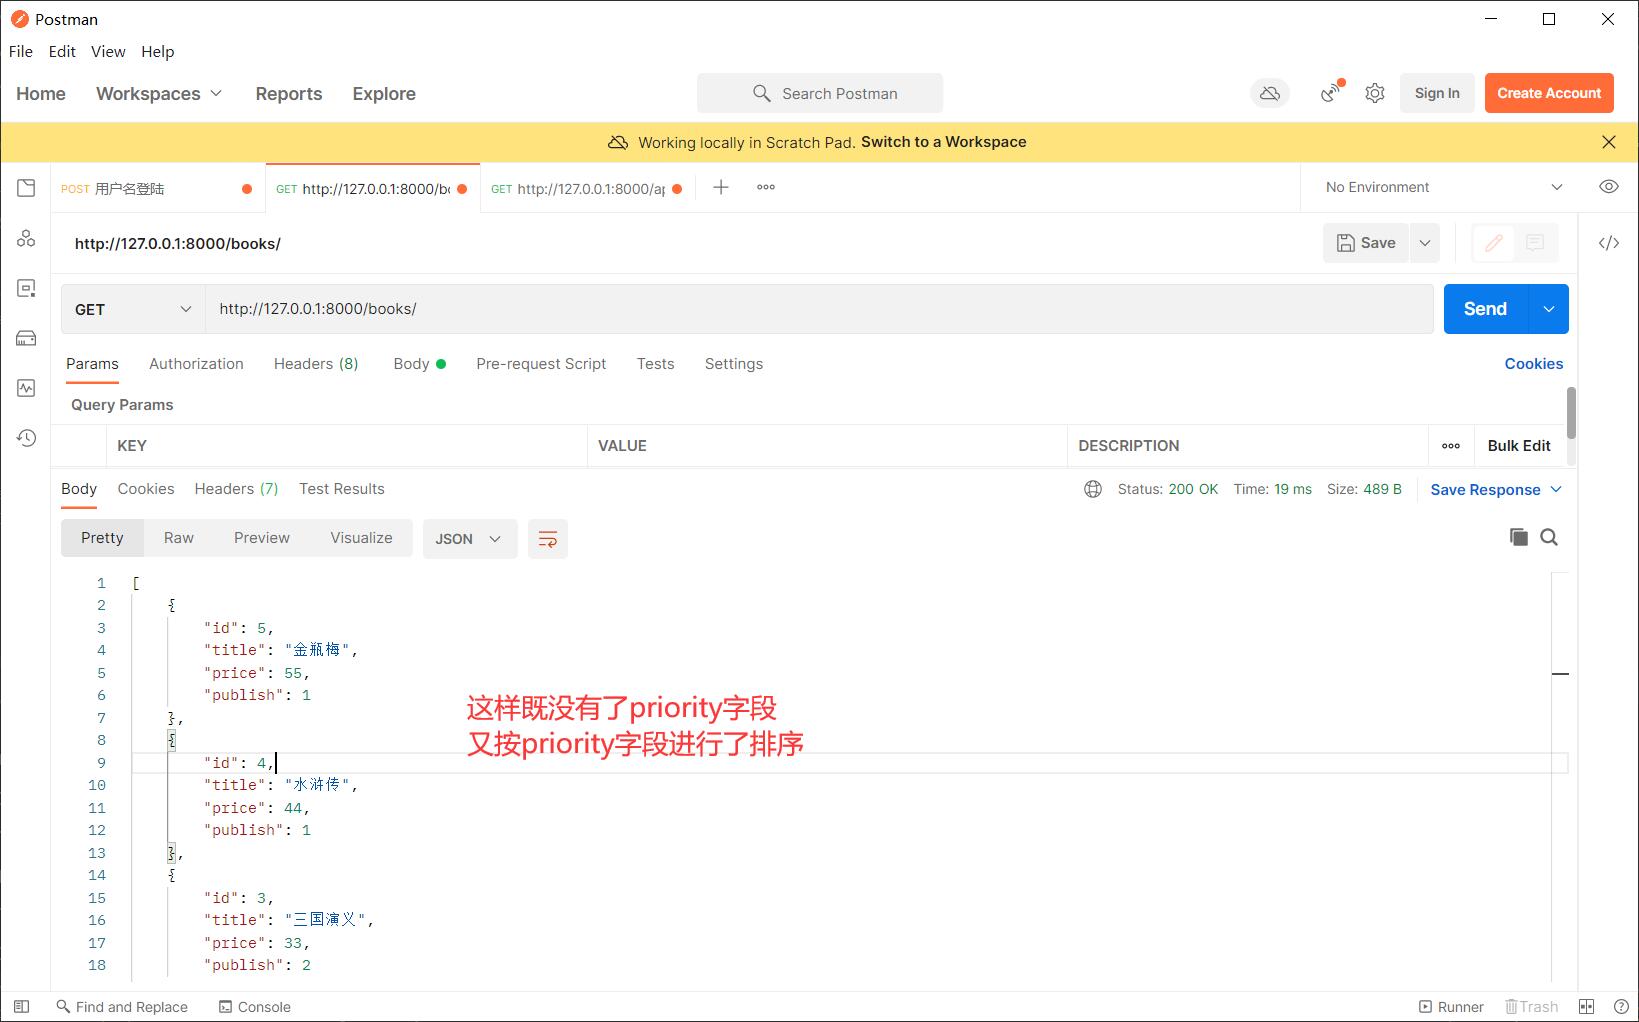The width and height of the screenshot is (1639, 1022).
Task: Switch to the Authorization tab
Action: click(x=196, y=364)
